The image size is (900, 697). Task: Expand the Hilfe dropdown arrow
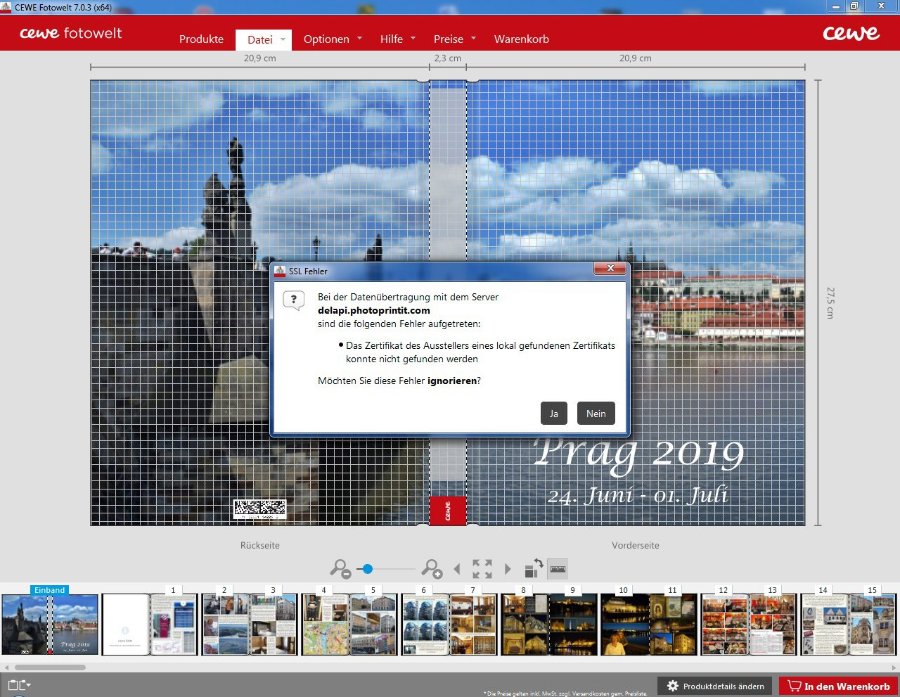click(413, 38)
